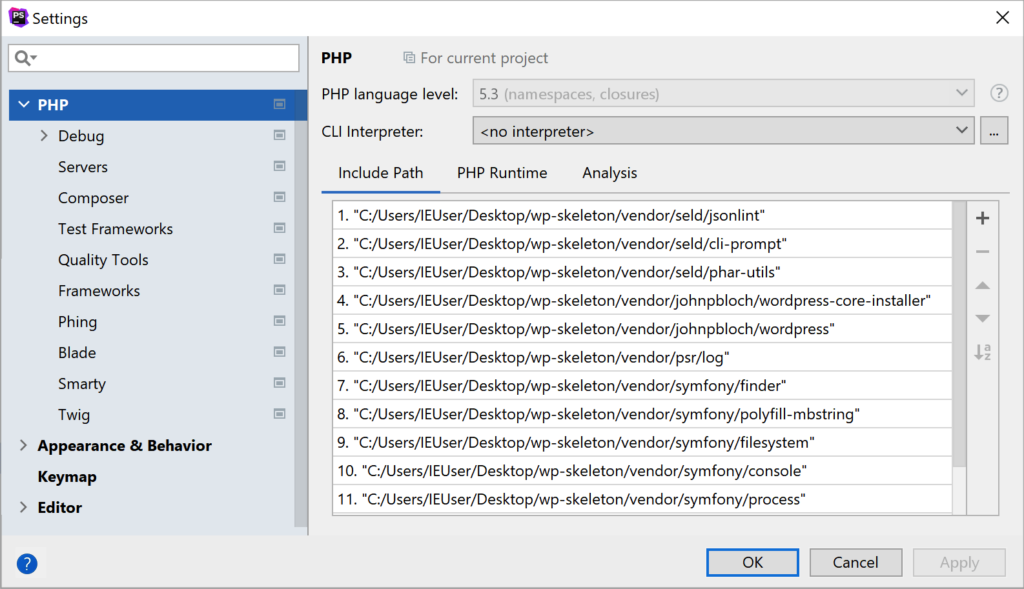The image size is (1024, 589).
Task: Browse CLI interpreters with ellipsis button
Action: coord(993,131)
